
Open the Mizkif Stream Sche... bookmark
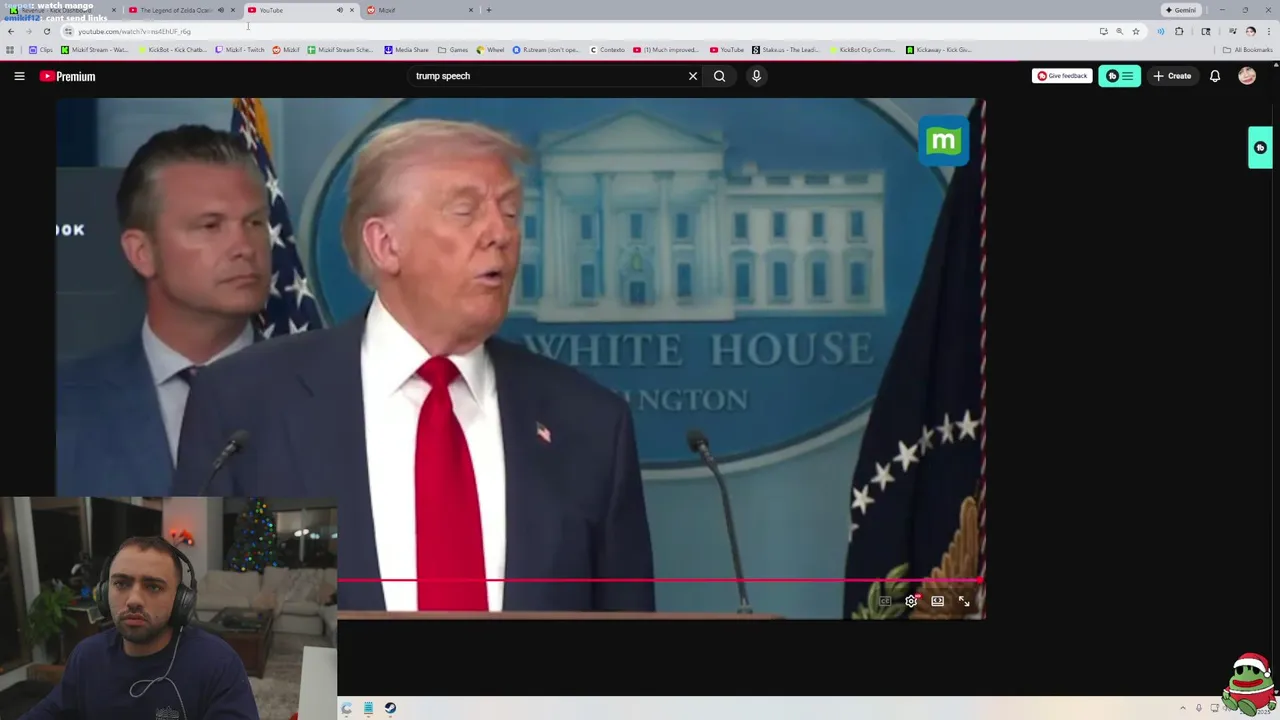[x=340, y=50]
